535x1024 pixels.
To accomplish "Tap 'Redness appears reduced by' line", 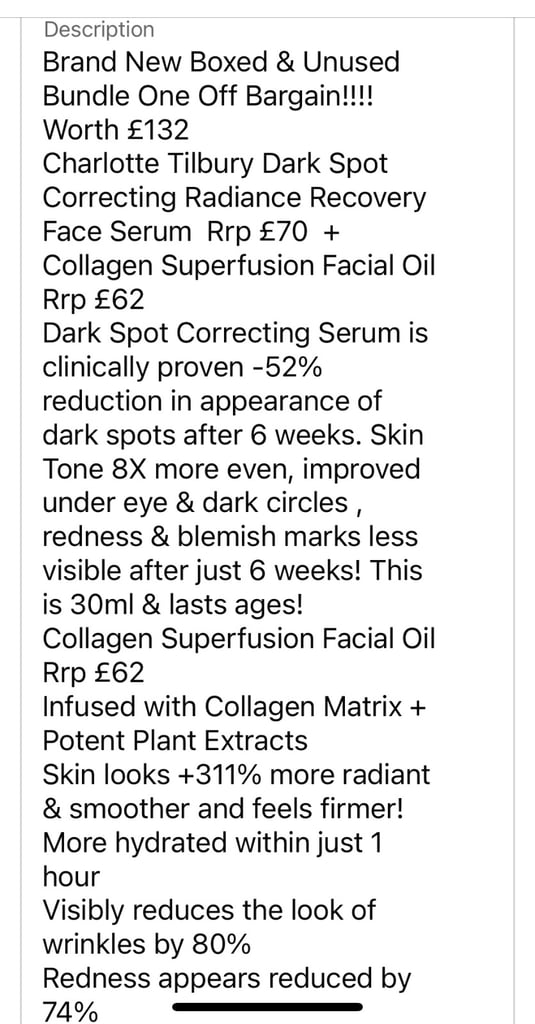I will 227,978.
